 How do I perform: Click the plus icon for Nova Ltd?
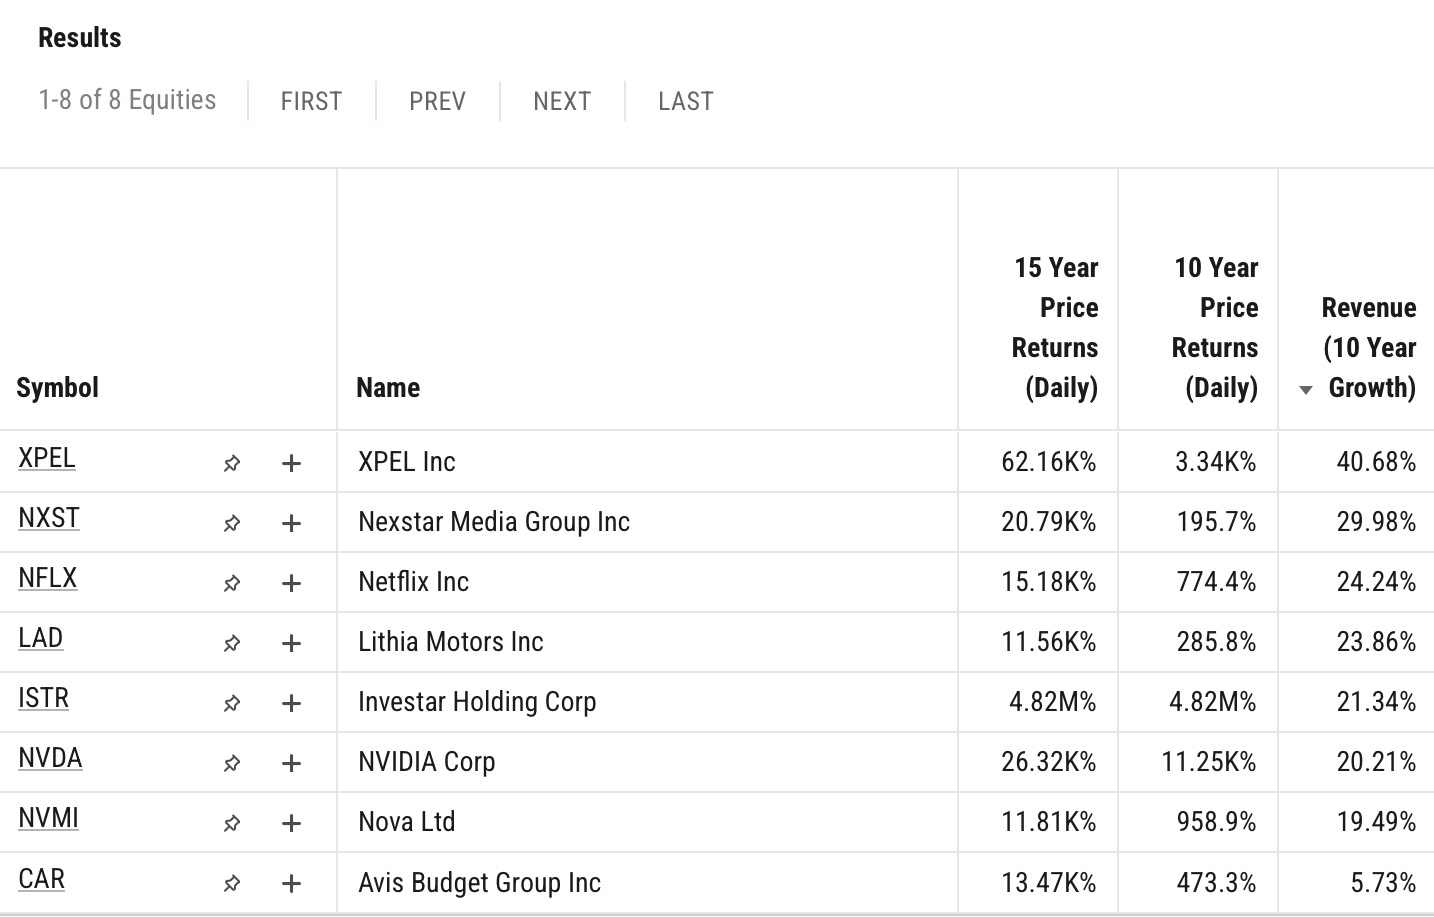point(291,823)
